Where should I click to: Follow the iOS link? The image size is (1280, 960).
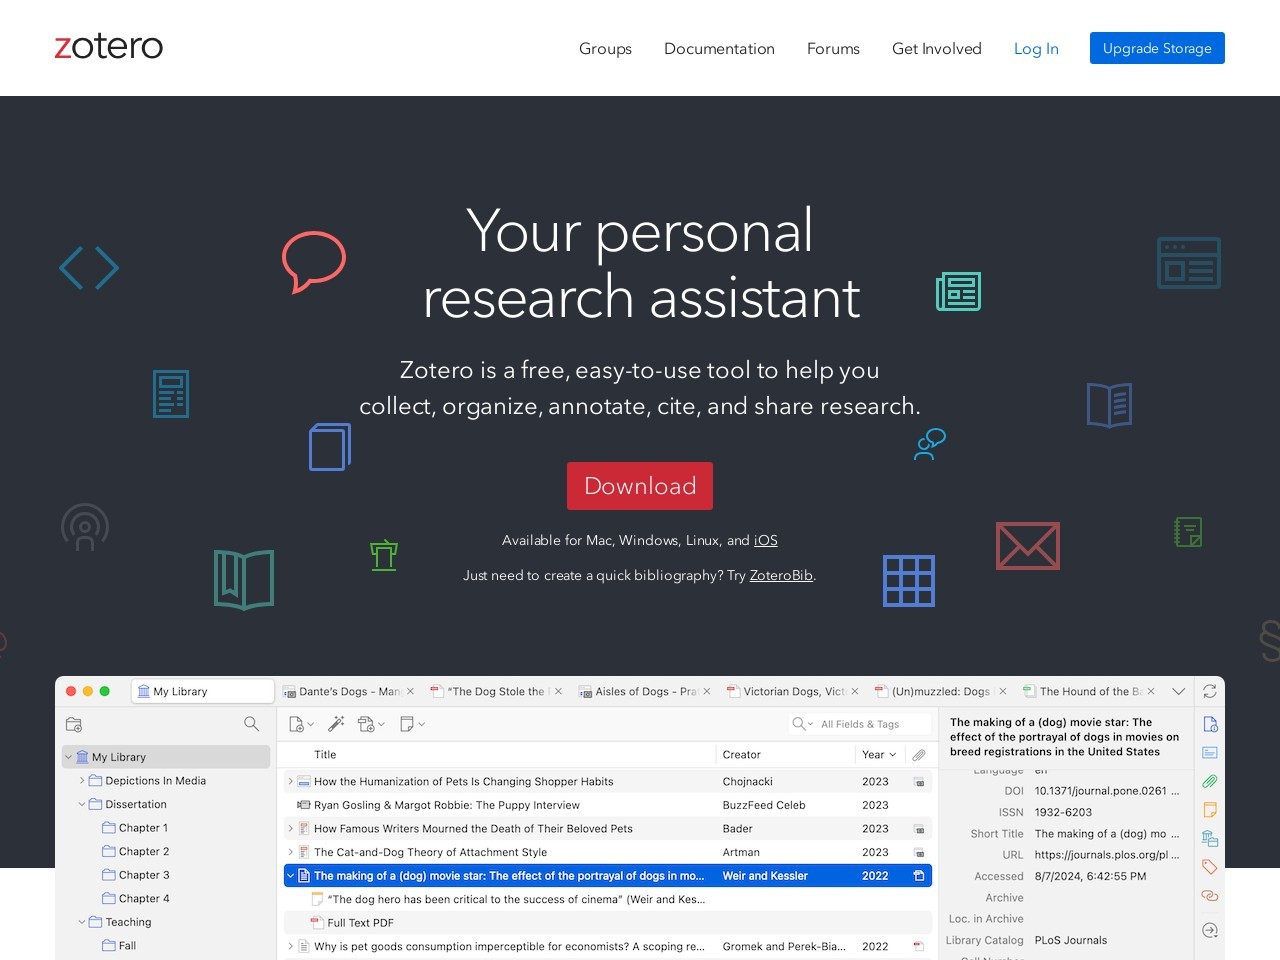click(x=765, y=540)
